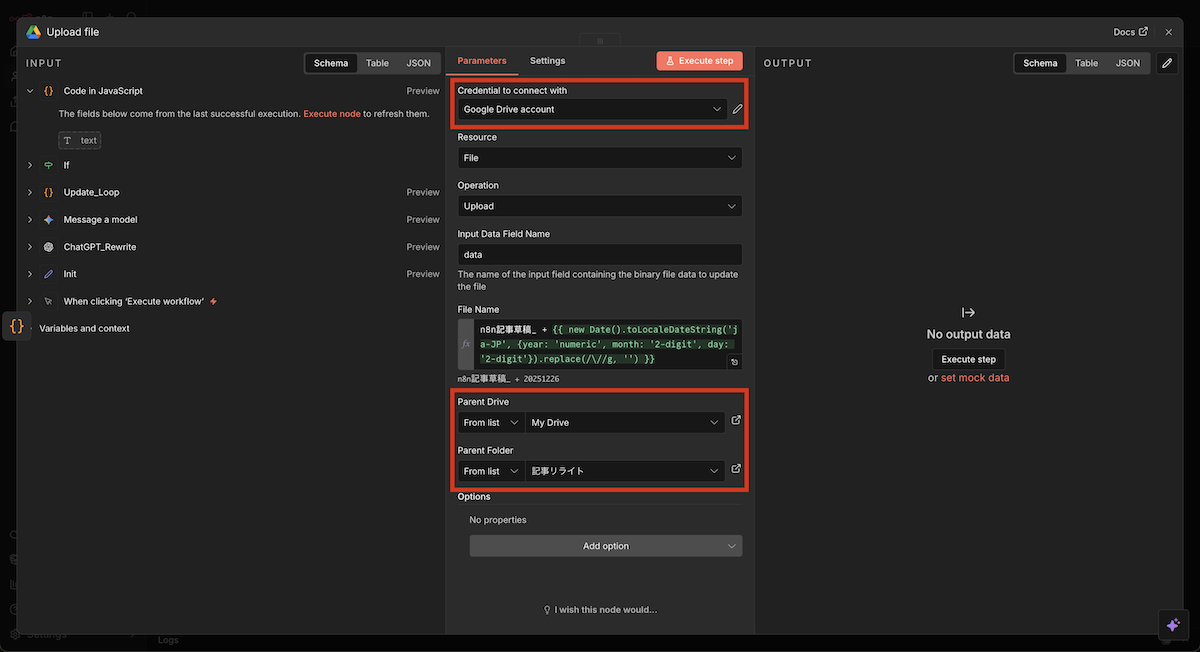This screenshot has width=1200, height=652.
Task: Click the output edit pencil icon
Action: 1166,63
